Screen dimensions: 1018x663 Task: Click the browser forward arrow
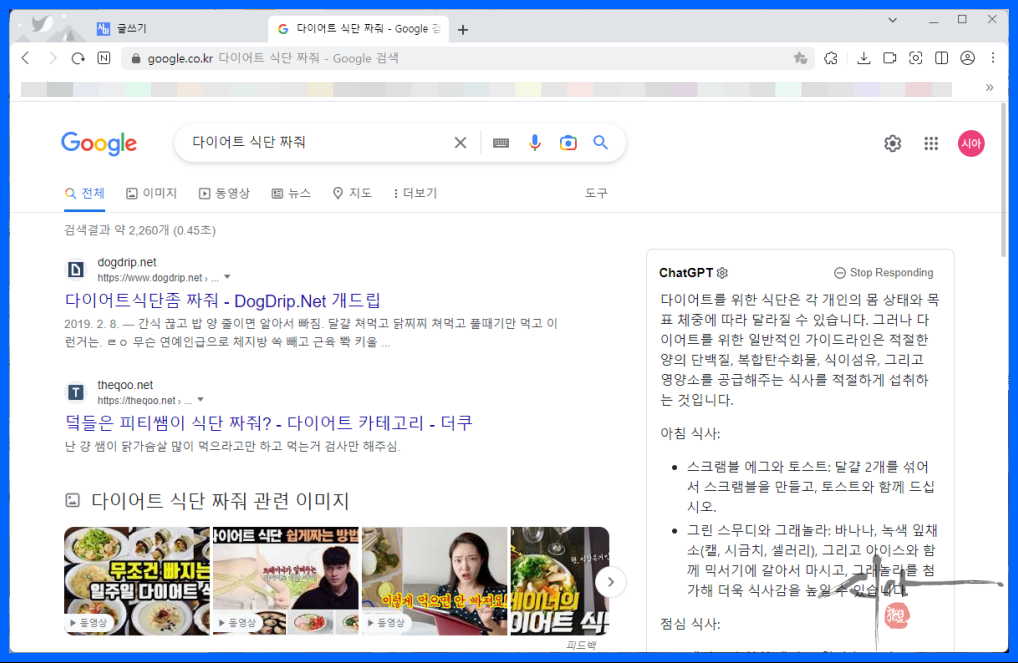point(53,58)
